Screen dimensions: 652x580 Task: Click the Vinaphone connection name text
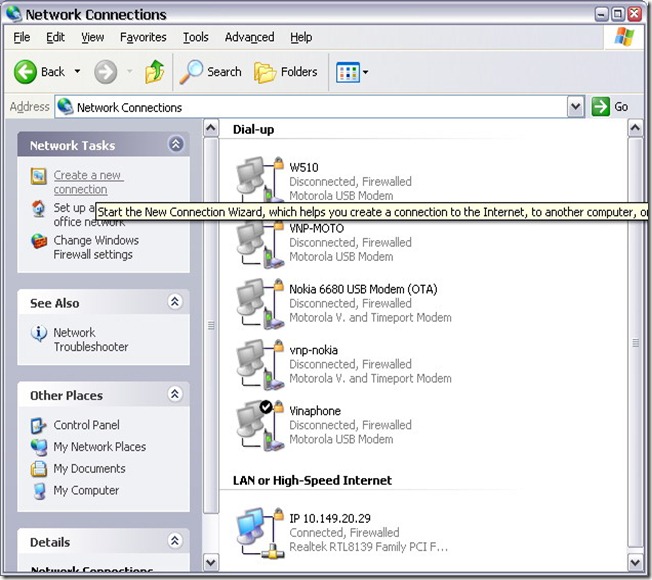tap(315, 411)
